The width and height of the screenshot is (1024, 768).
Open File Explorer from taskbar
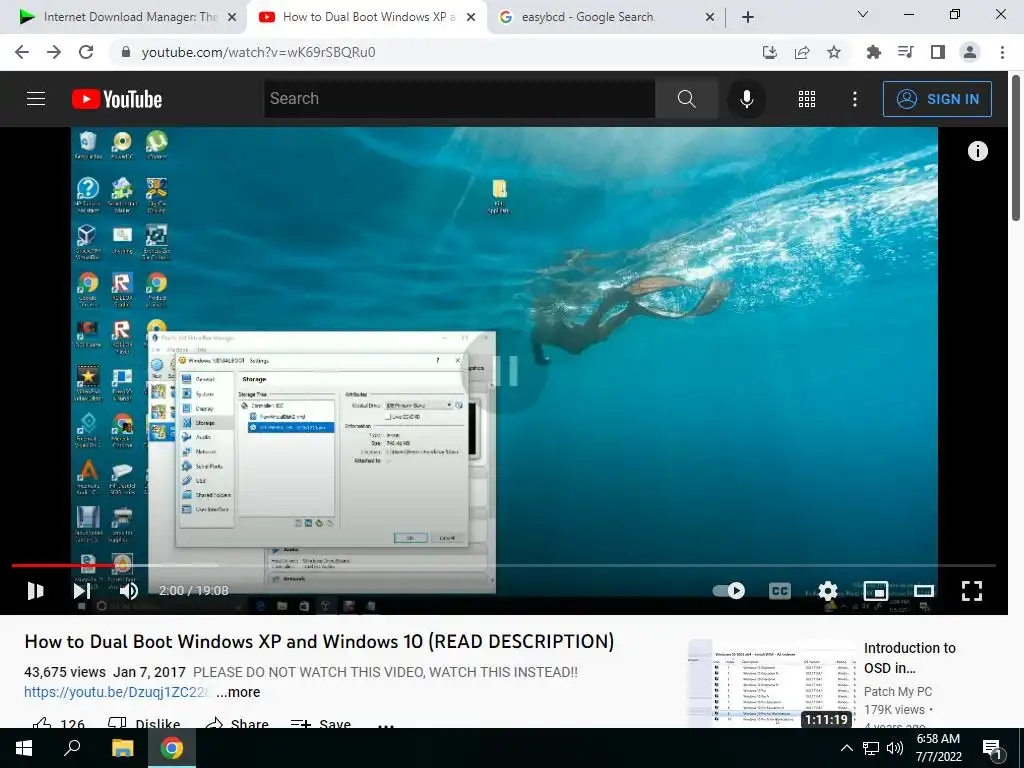122,748
